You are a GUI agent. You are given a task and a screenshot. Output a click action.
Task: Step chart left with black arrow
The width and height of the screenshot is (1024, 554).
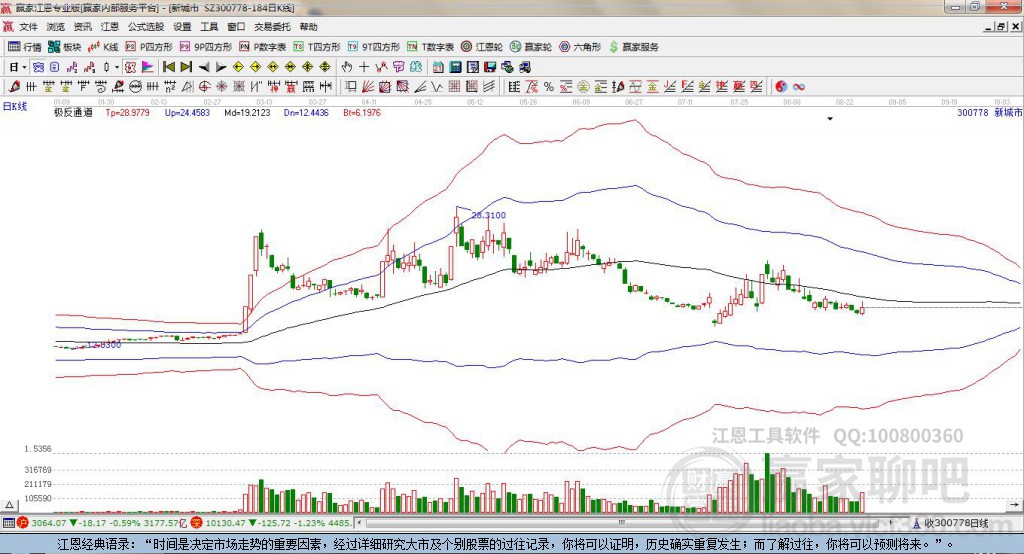(x=204, y=67)
